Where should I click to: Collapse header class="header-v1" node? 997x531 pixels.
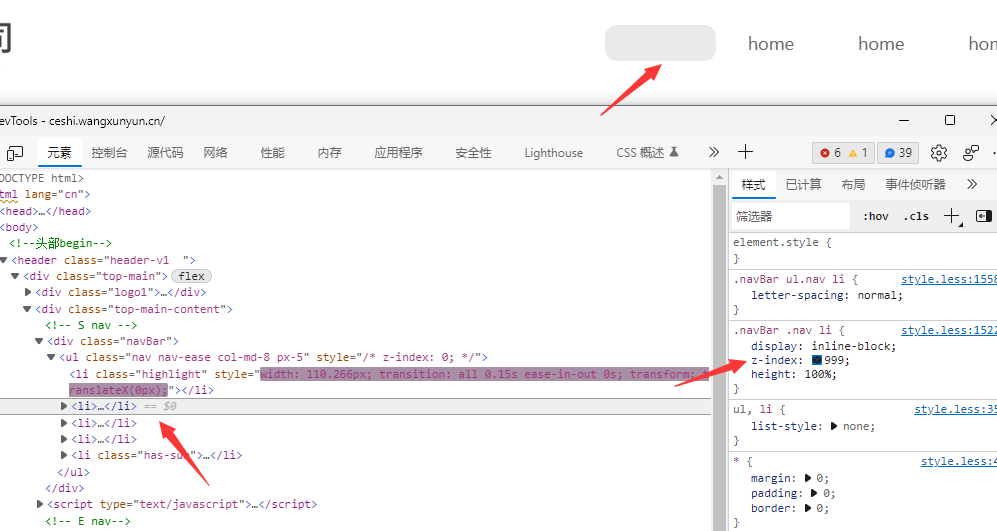(4, 260)
